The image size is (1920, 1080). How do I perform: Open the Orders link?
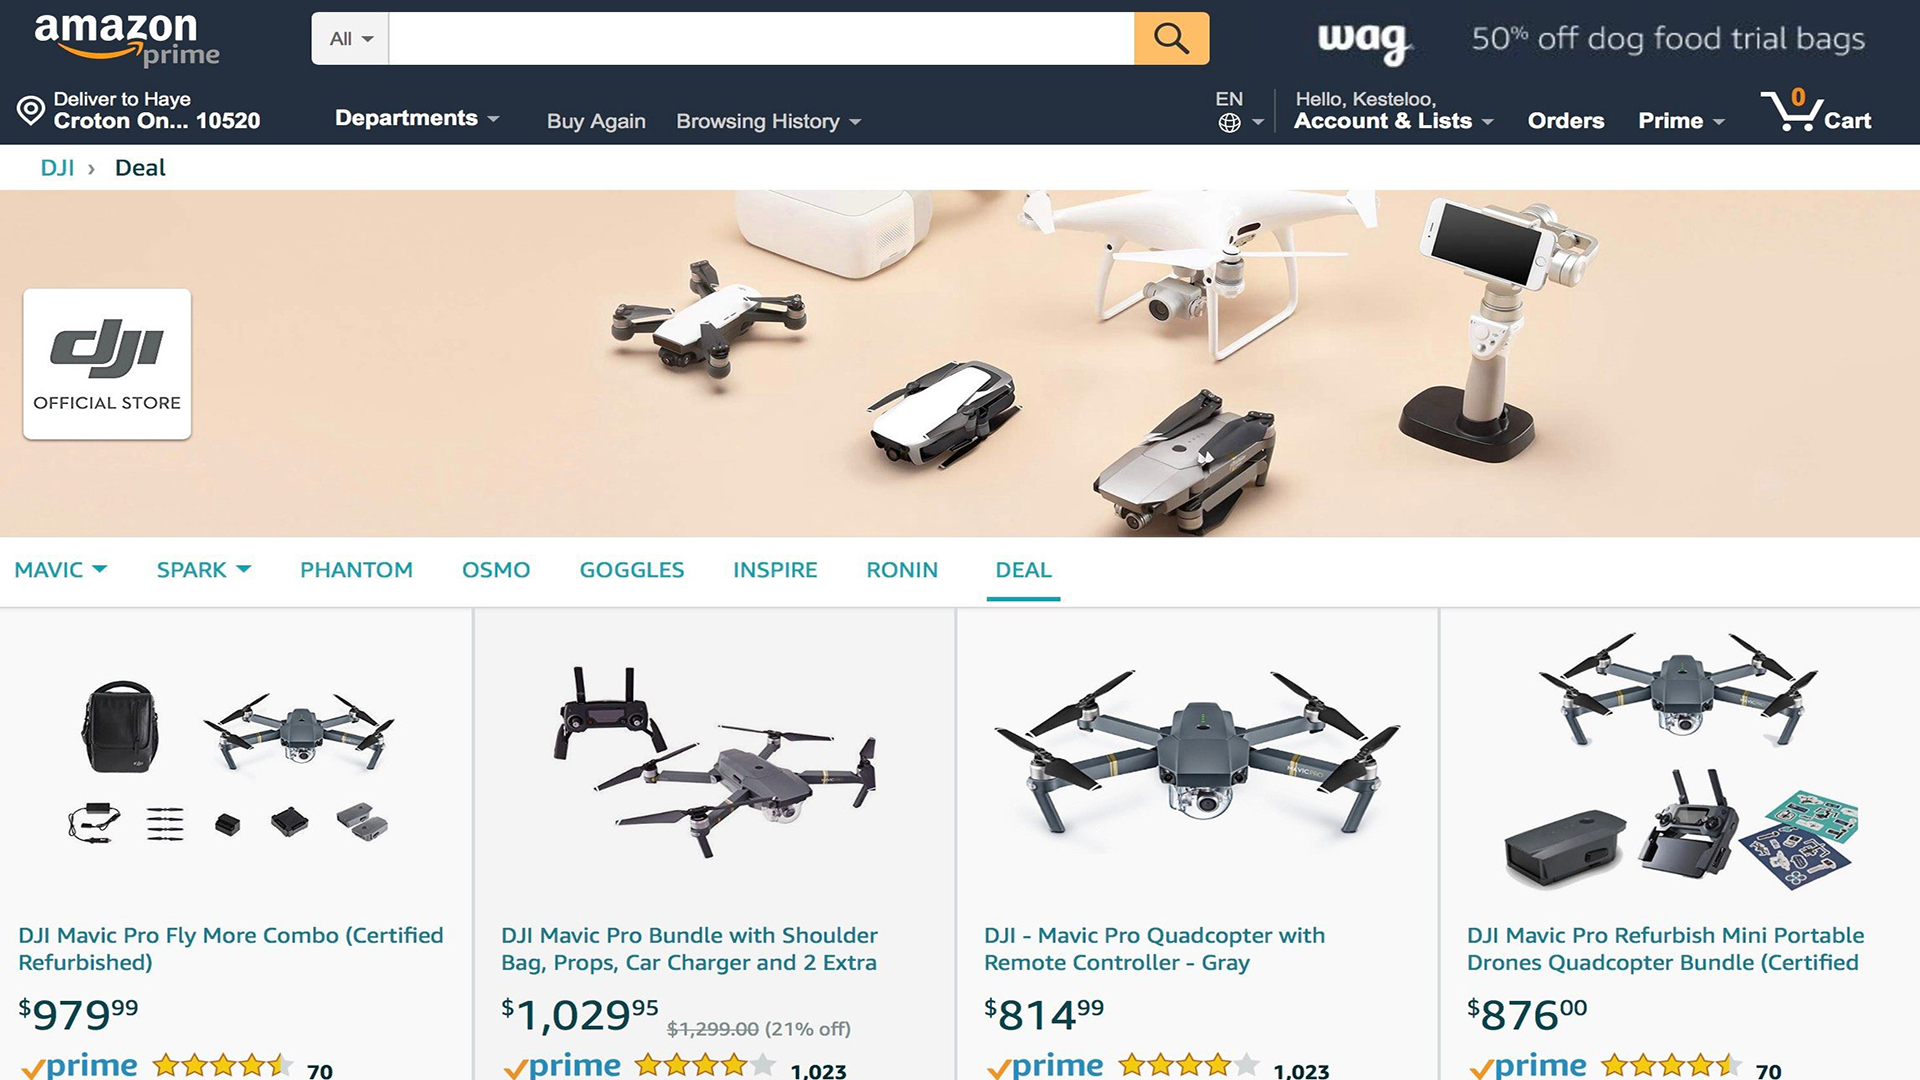click(x=1565, y=121)
